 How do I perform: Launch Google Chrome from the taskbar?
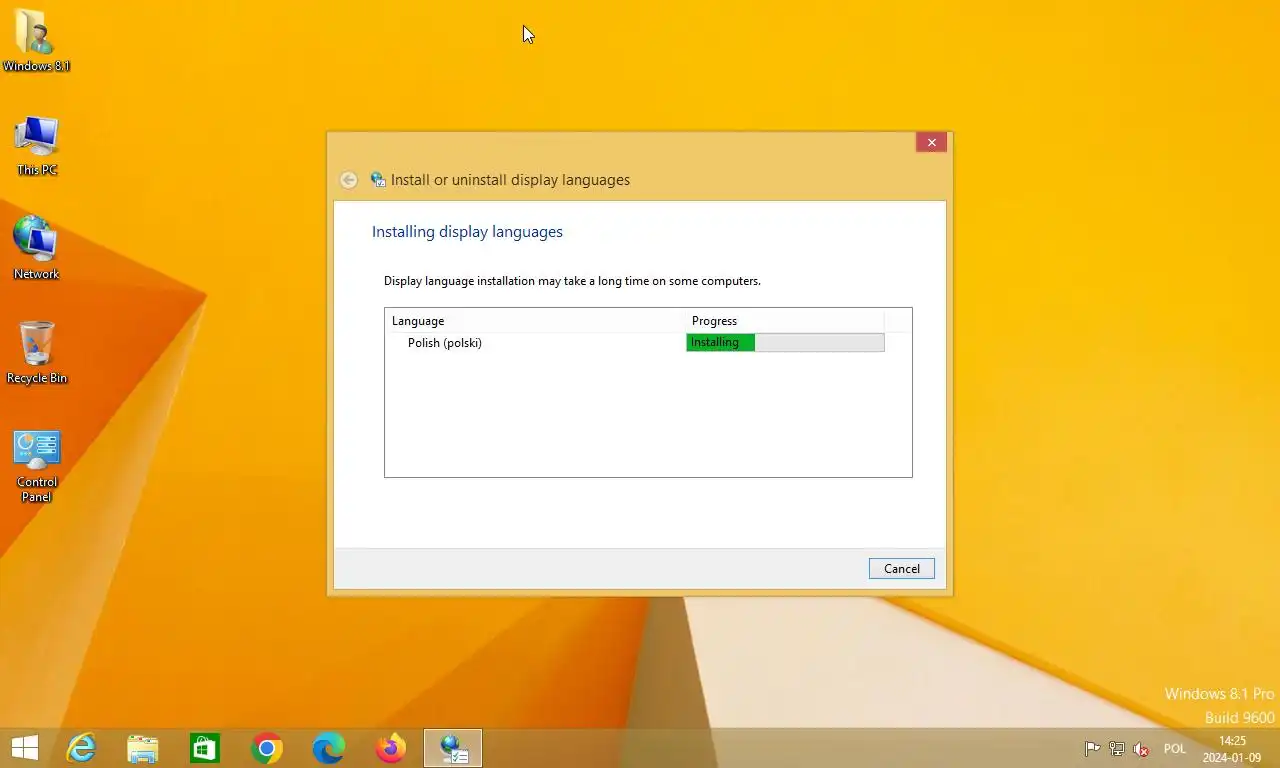(x=267, y=748)
